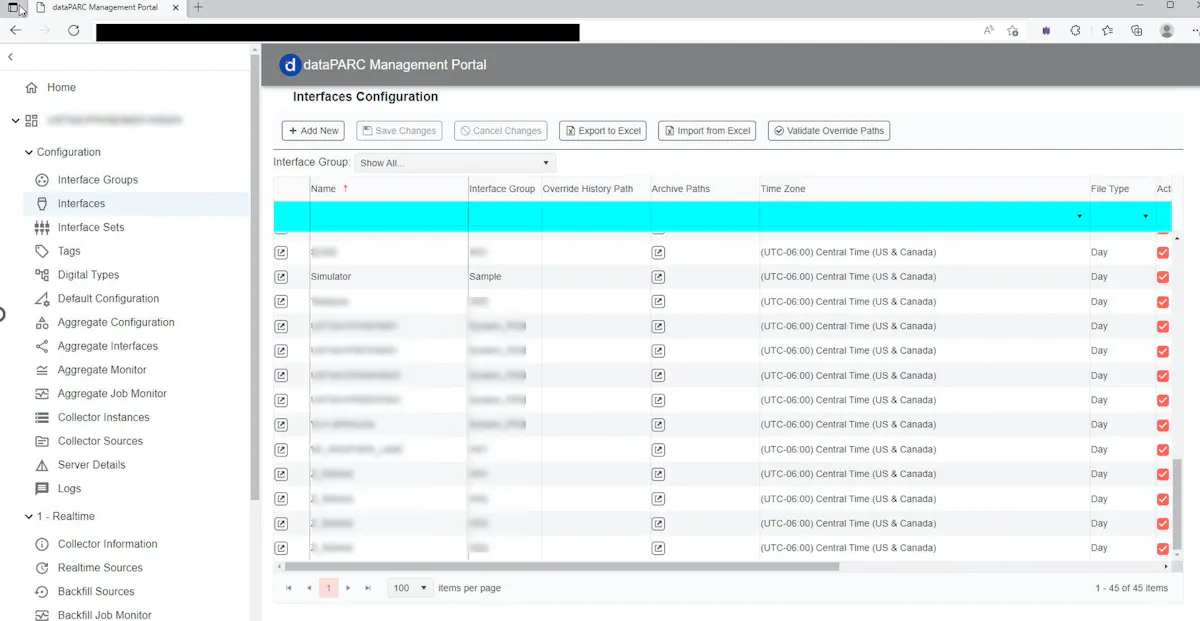Toggle the Active checkbox for Simulator row
The image size is (1200, 621).
click(x=1162, y=277)
